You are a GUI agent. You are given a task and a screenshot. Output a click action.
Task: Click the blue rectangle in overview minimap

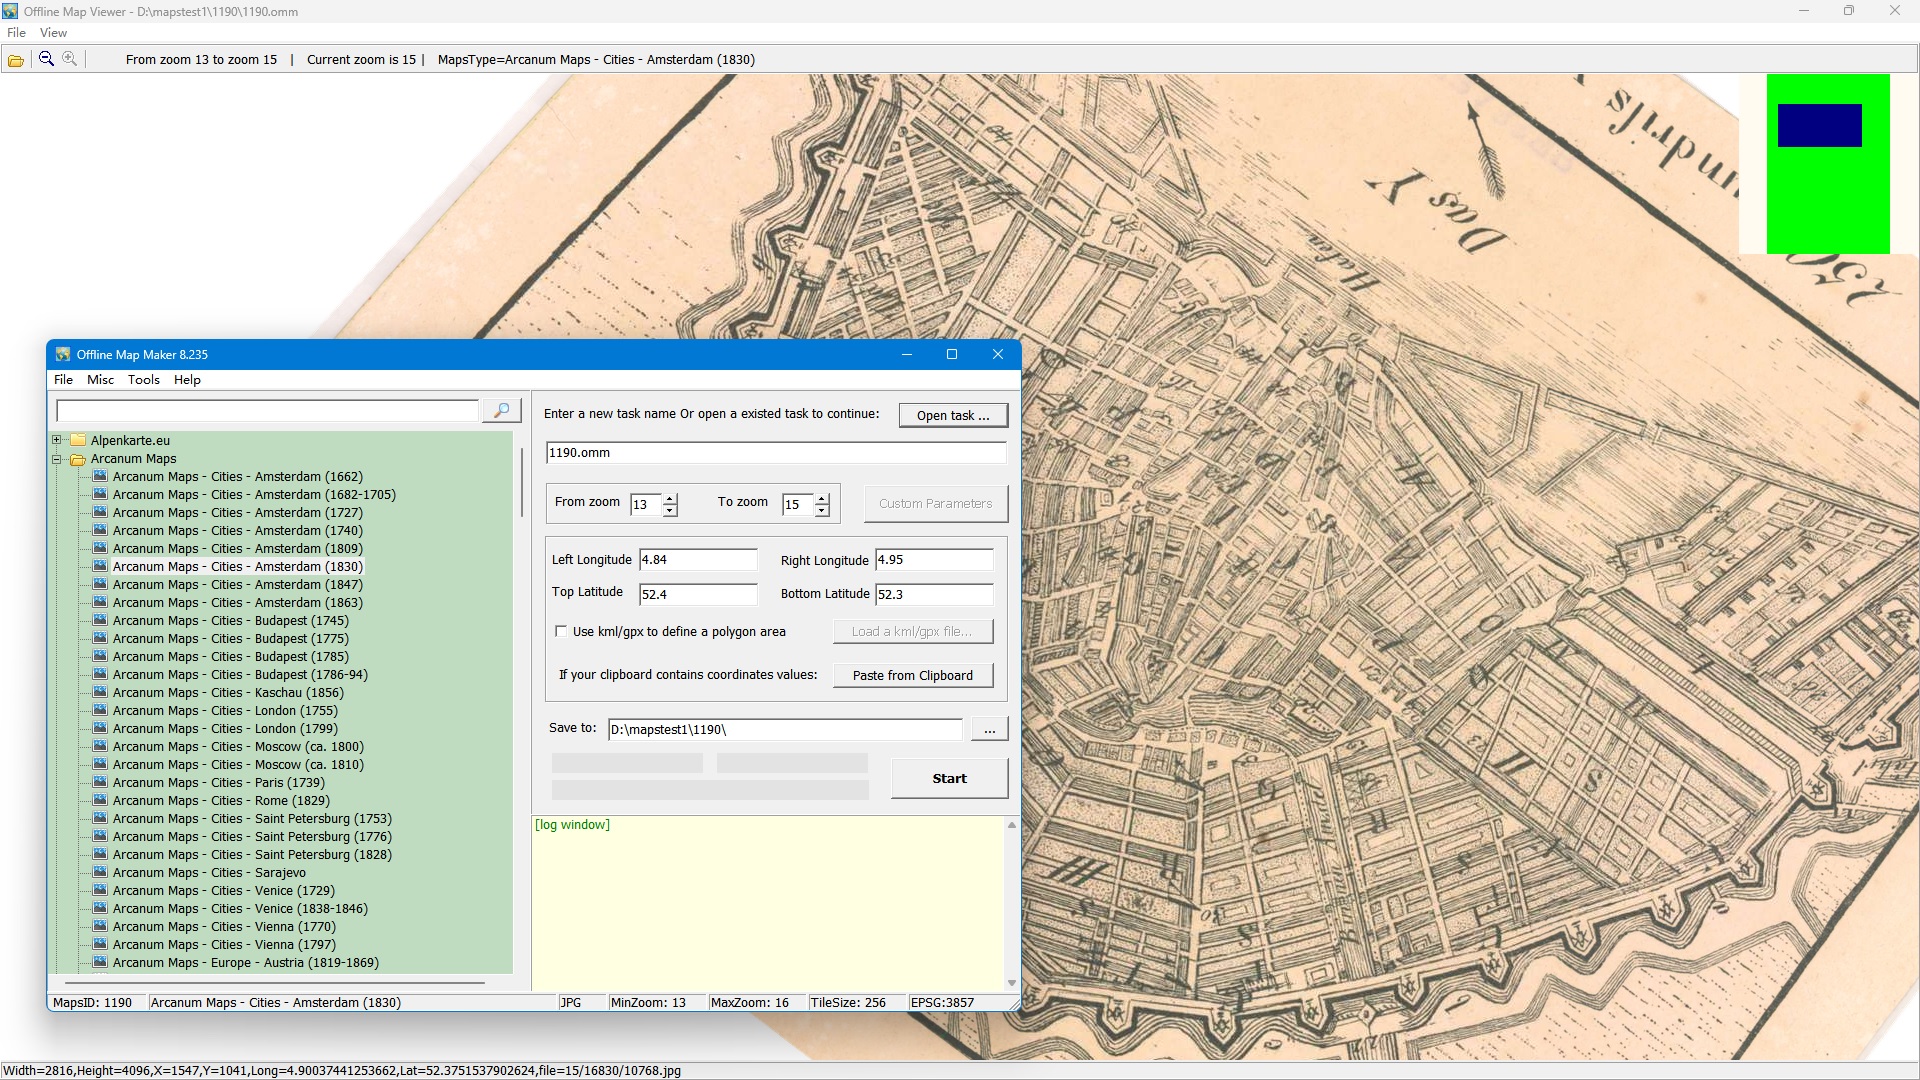click(x=1819, y=126)
